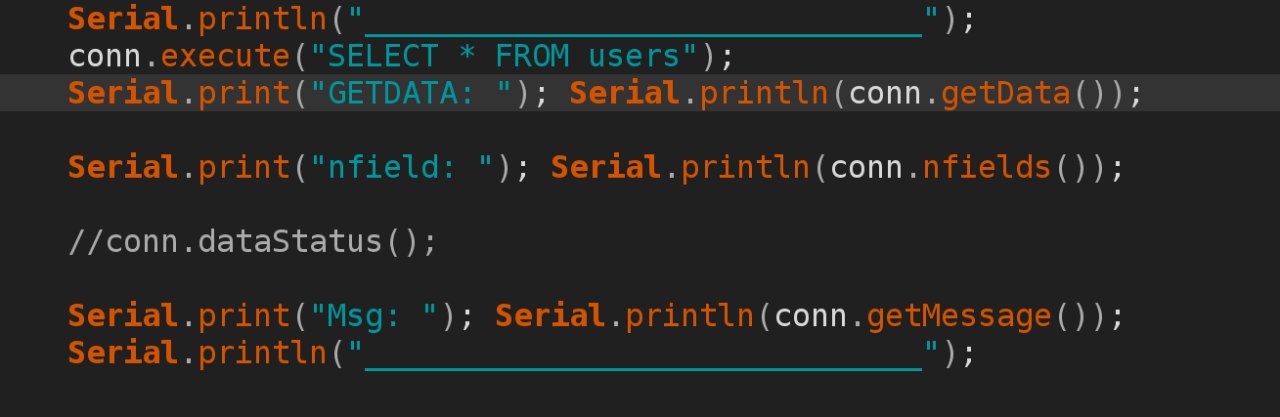Click the underscore string on the last line
Screen dimensions: 1280x417
(642, 353)
